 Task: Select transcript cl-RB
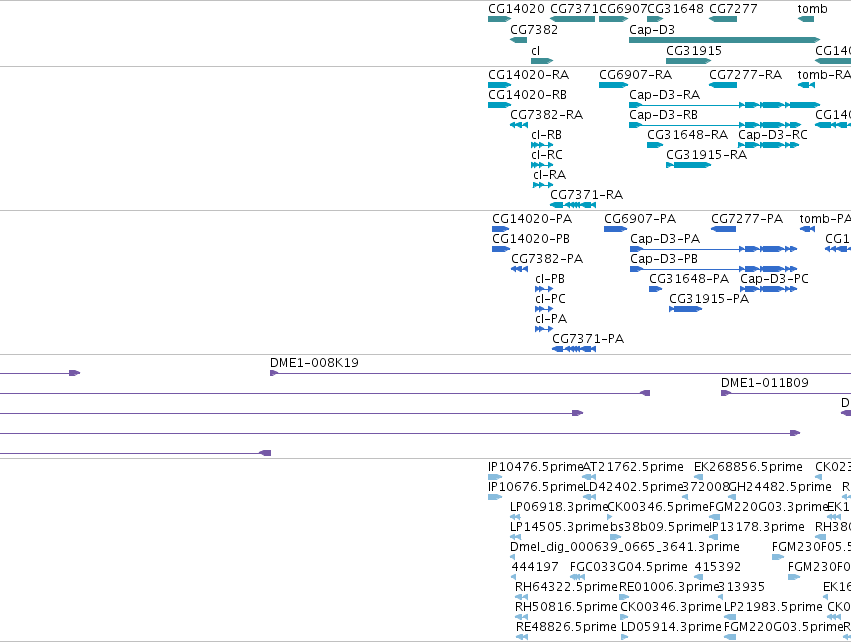[542, 145]
